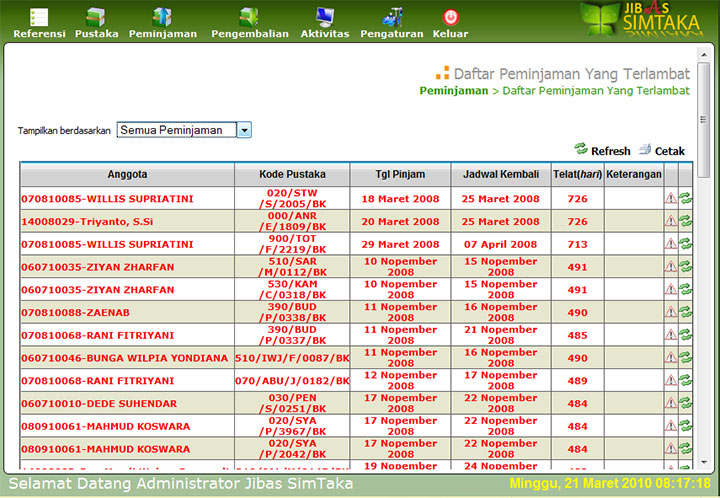Open the Pengembalian menu
Image resolution: width=720 pixels, height=498 pixels.
[x=250, y=23]
